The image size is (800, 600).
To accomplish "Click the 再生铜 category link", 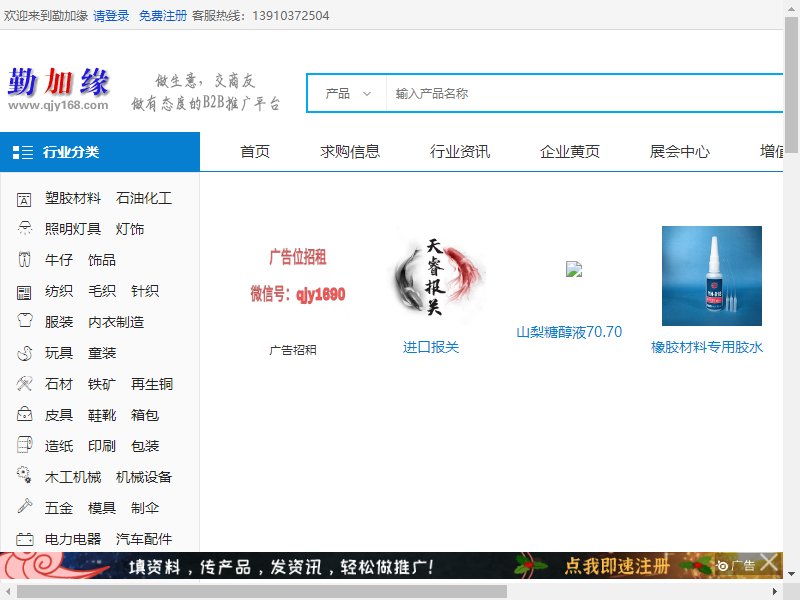I will click(x=152, y=384).
